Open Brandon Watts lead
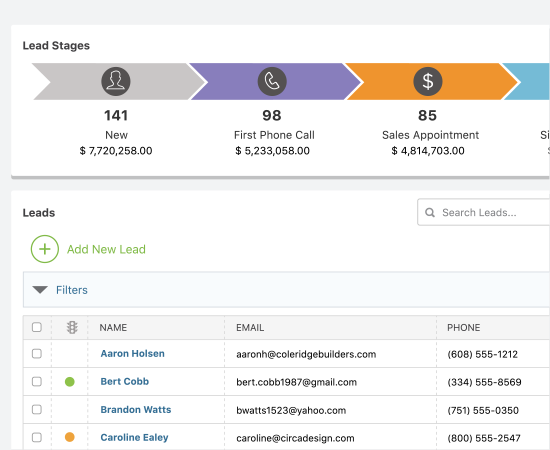 pos(136,410)
